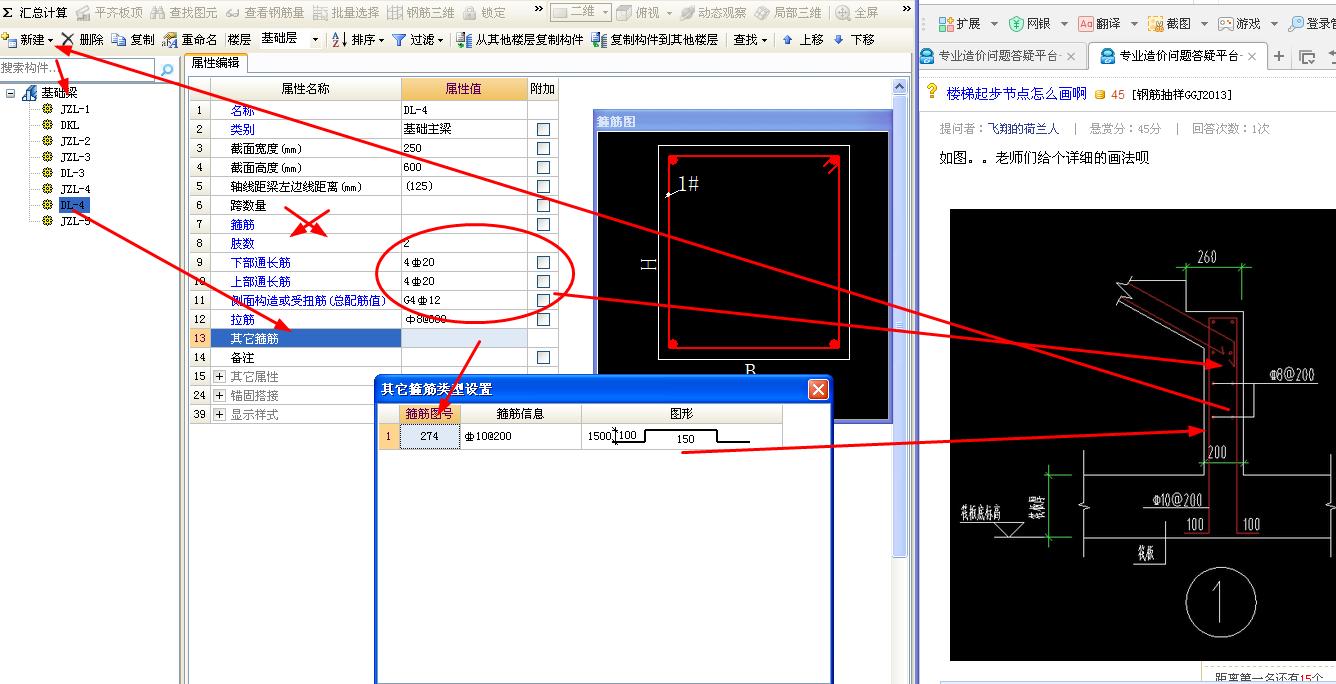Click the browser 截图 screenshot icon
Screen dimensions: 1336x684
point(1156,23)
